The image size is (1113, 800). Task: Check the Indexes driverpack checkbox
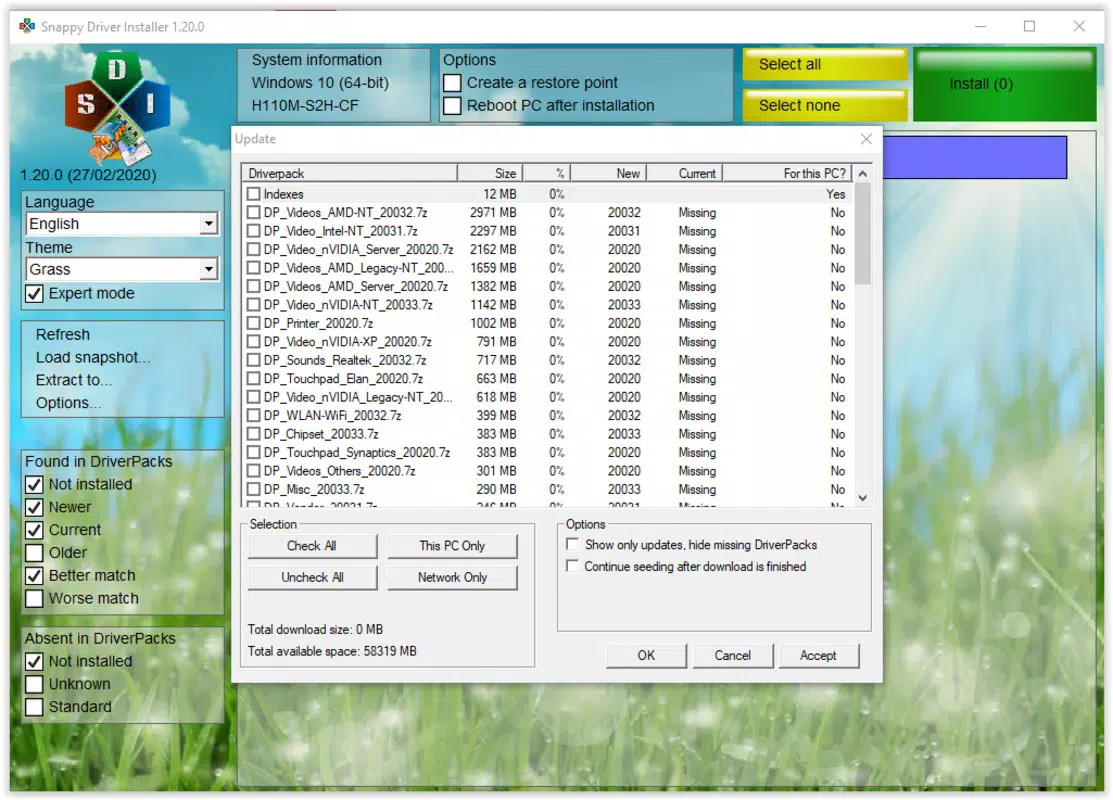(253, 194)
